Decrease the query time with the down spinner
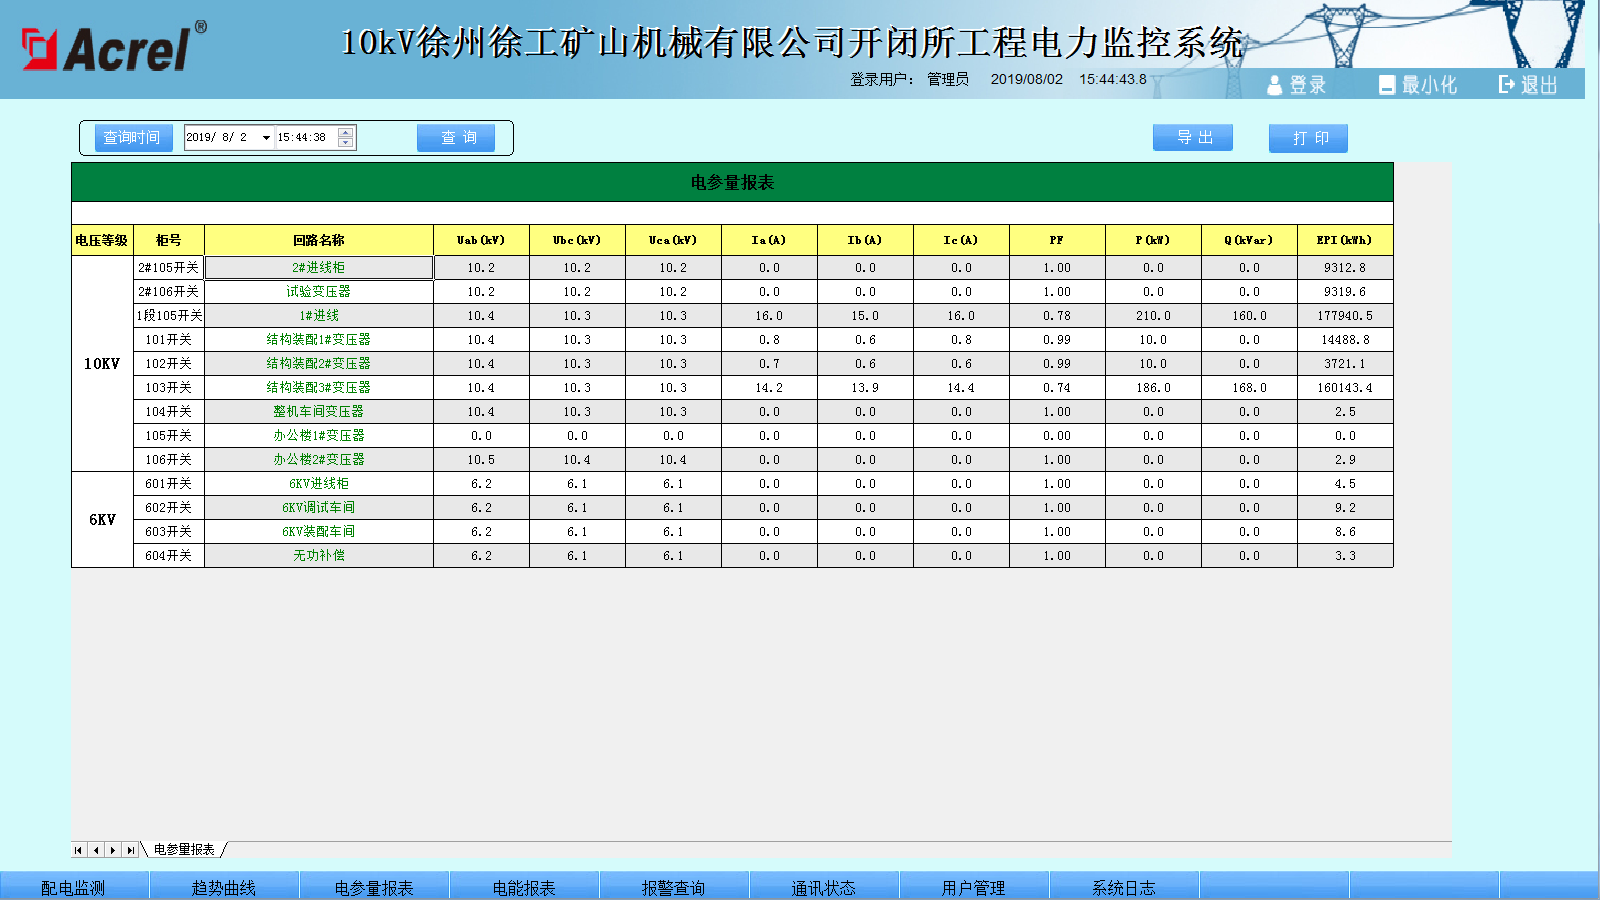 (346, 143)
